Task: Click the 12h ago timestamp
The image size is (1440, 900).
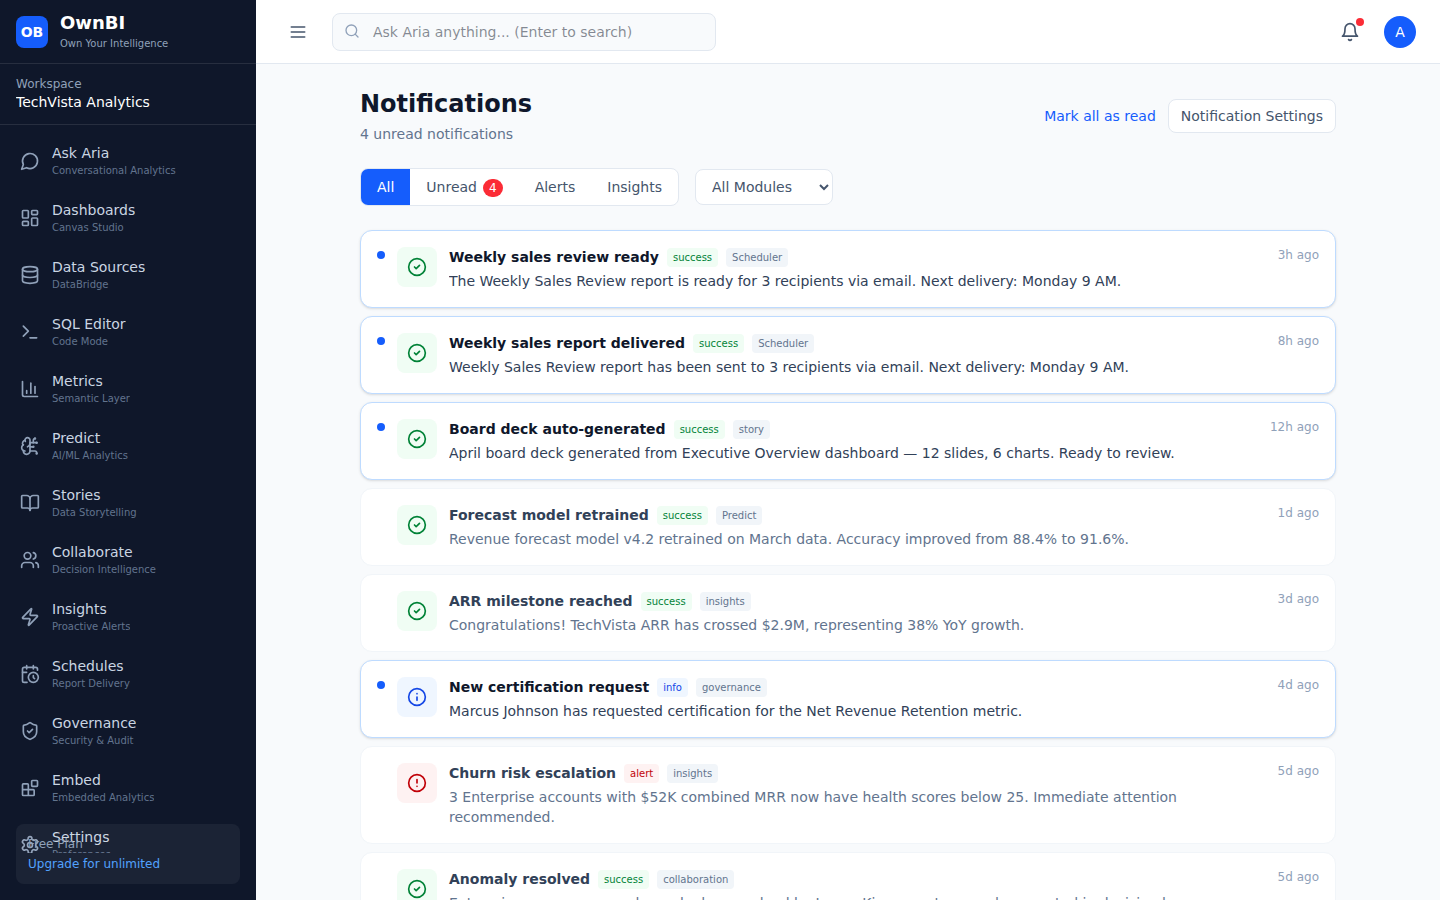Action: click(x=1294, y=427)
